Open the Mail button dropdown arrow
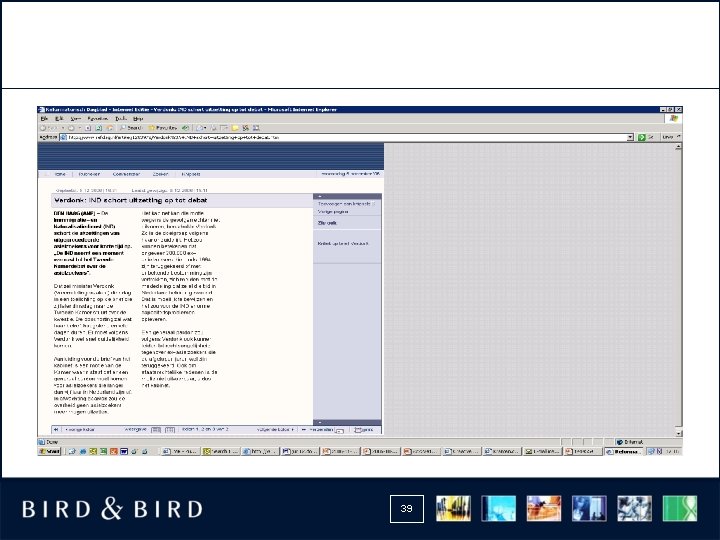Screen dimensions: 720x540 (x=205, y=128)
